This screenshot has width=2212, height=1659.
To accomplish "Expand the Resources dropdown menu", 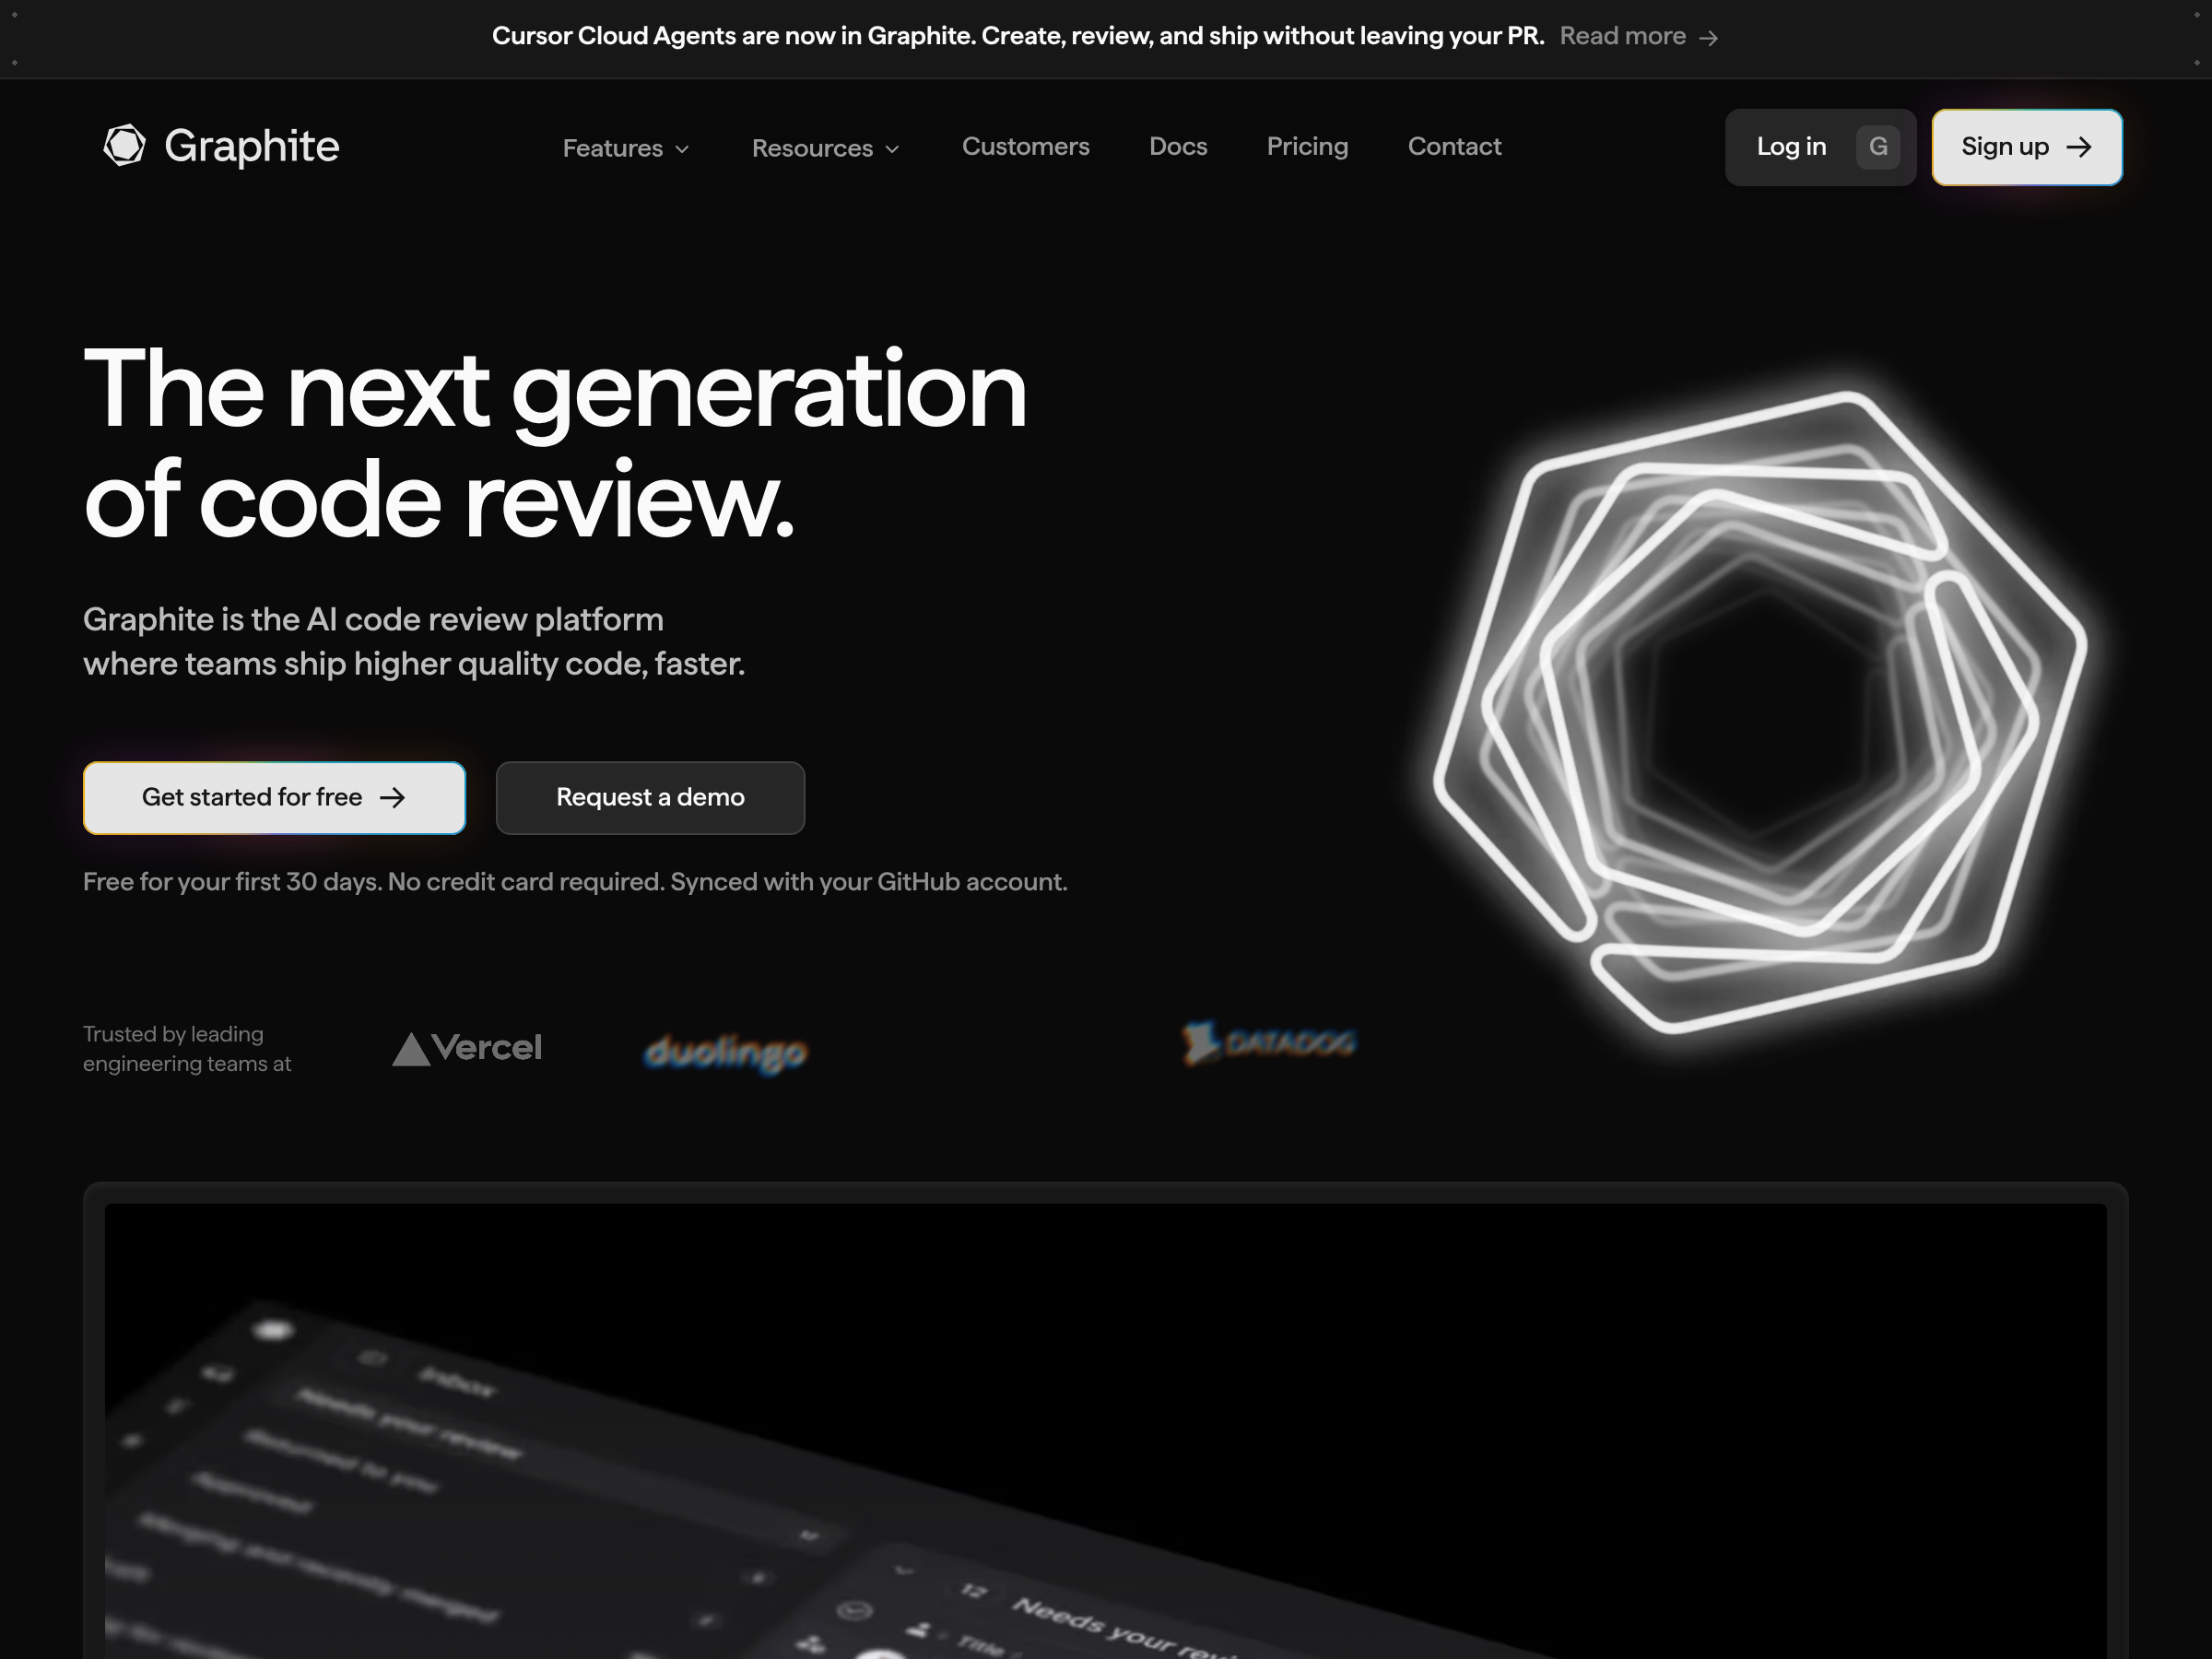I will tap(826, 148).
